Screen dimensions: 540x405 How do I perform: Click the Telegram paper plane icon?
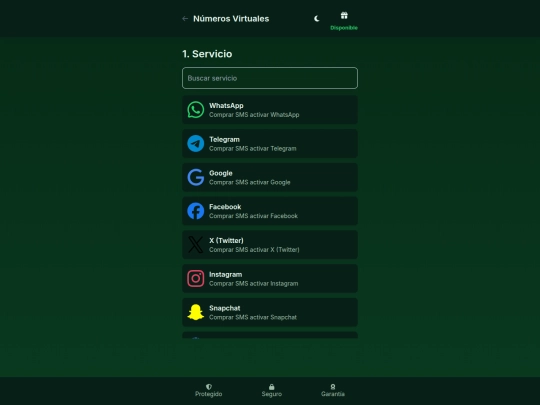(x=196, y=144)
